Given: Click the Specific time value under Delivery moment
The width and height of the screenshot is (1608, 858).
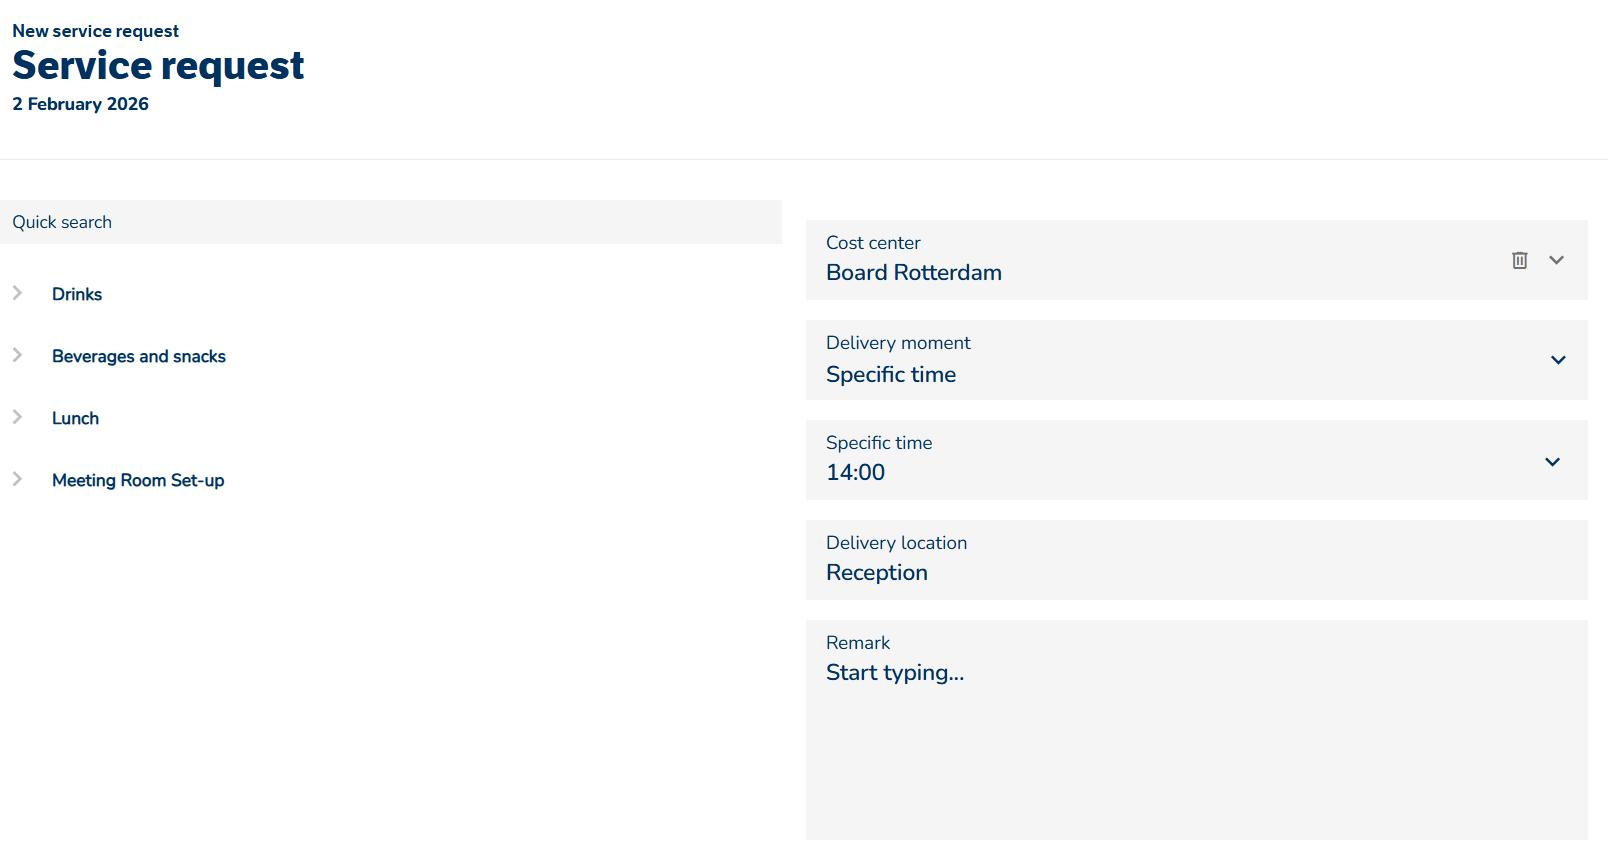Looking at the screenshot, I should click(890, 374).
